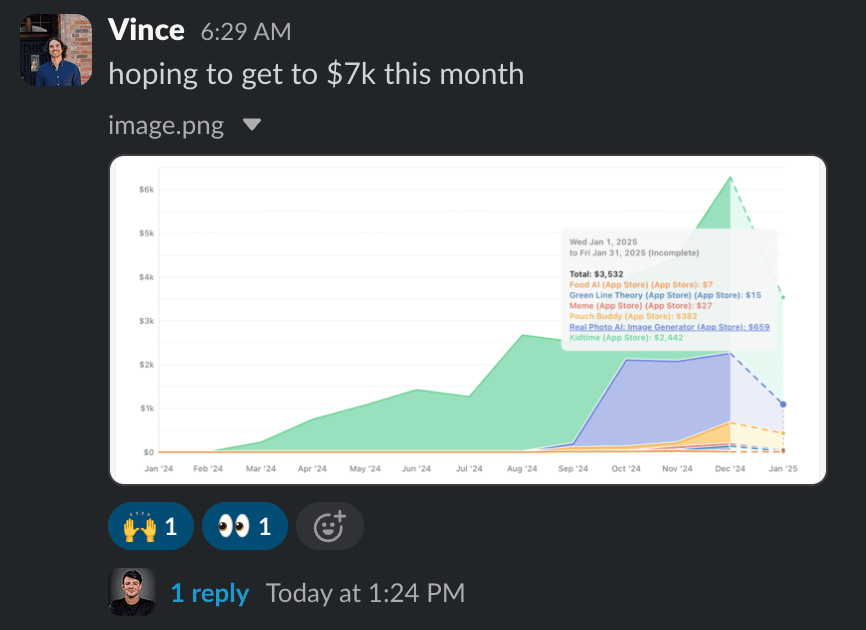Click the "Today at 1:24 PM" reply time
This screenshot has width=866, height=630.
coord(365,593)
